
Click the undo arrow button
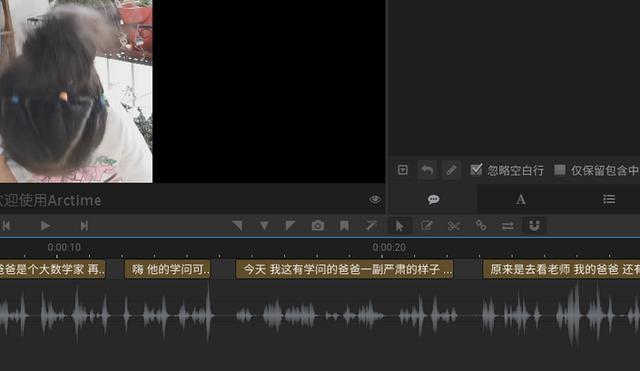(427, 170)
